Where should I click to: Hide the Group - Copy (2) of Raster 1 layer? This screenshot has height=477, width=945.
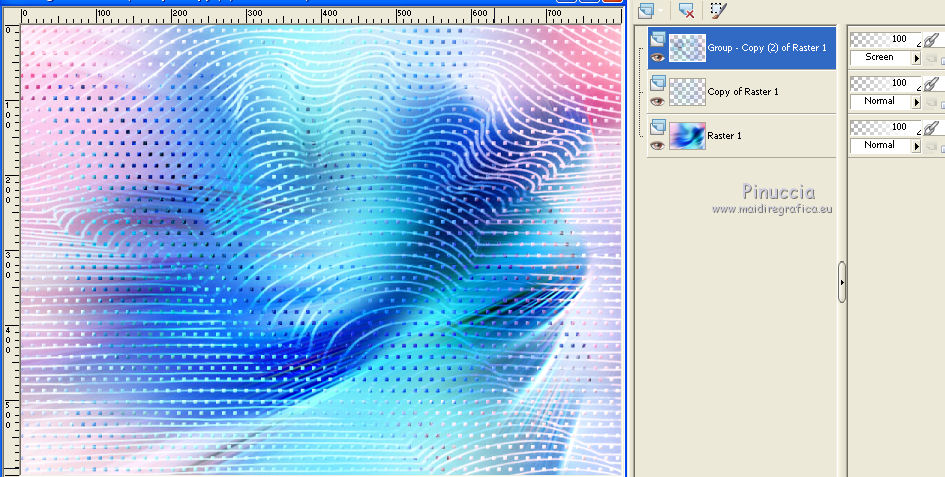pyautogui.click(x=658, y=57)
